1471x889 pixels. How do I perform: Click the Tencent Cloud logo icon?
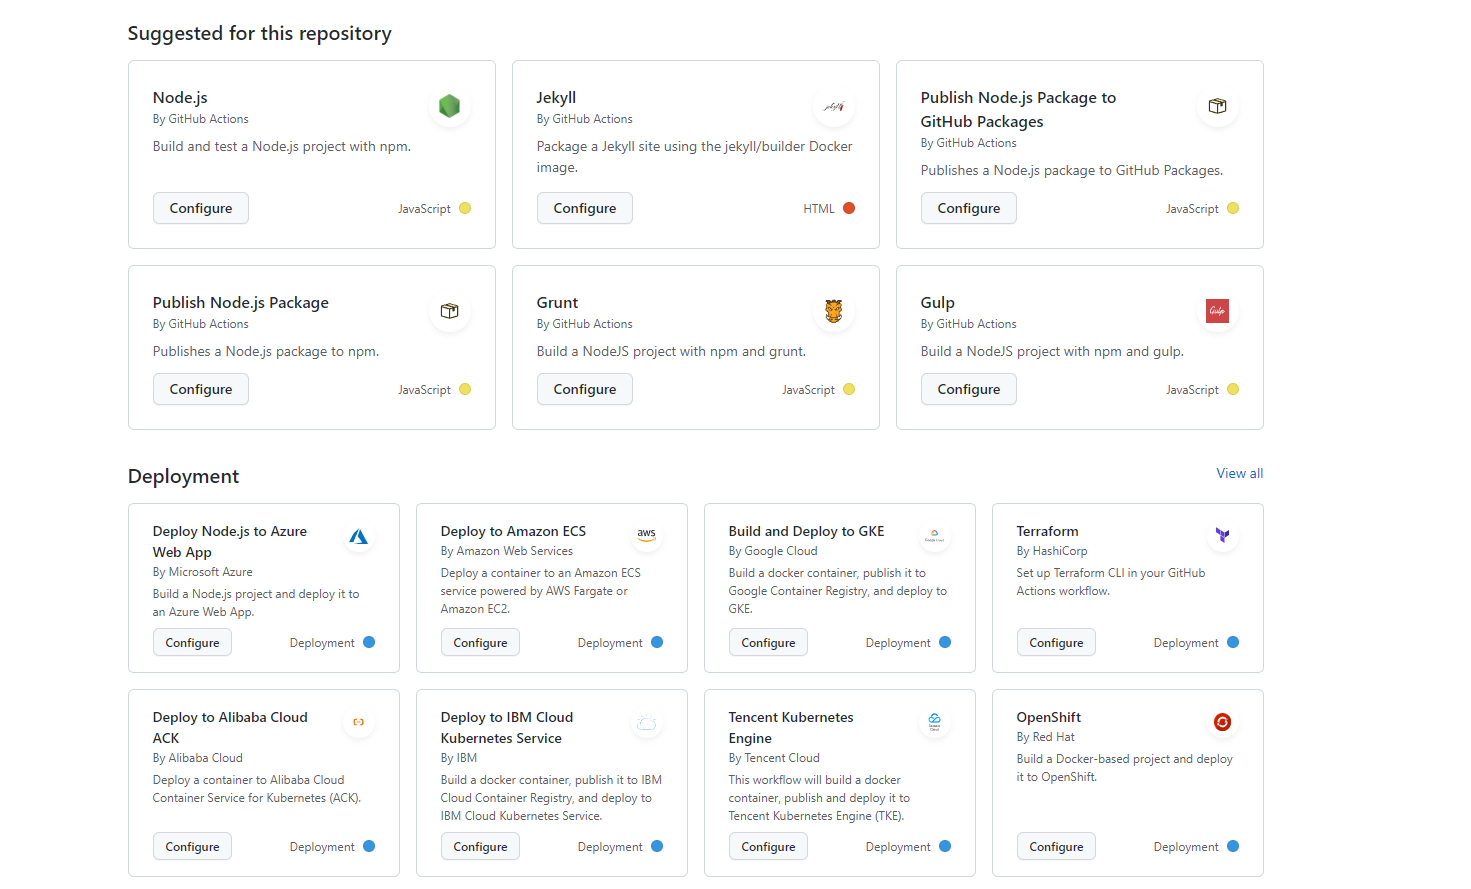click(934, 722)
